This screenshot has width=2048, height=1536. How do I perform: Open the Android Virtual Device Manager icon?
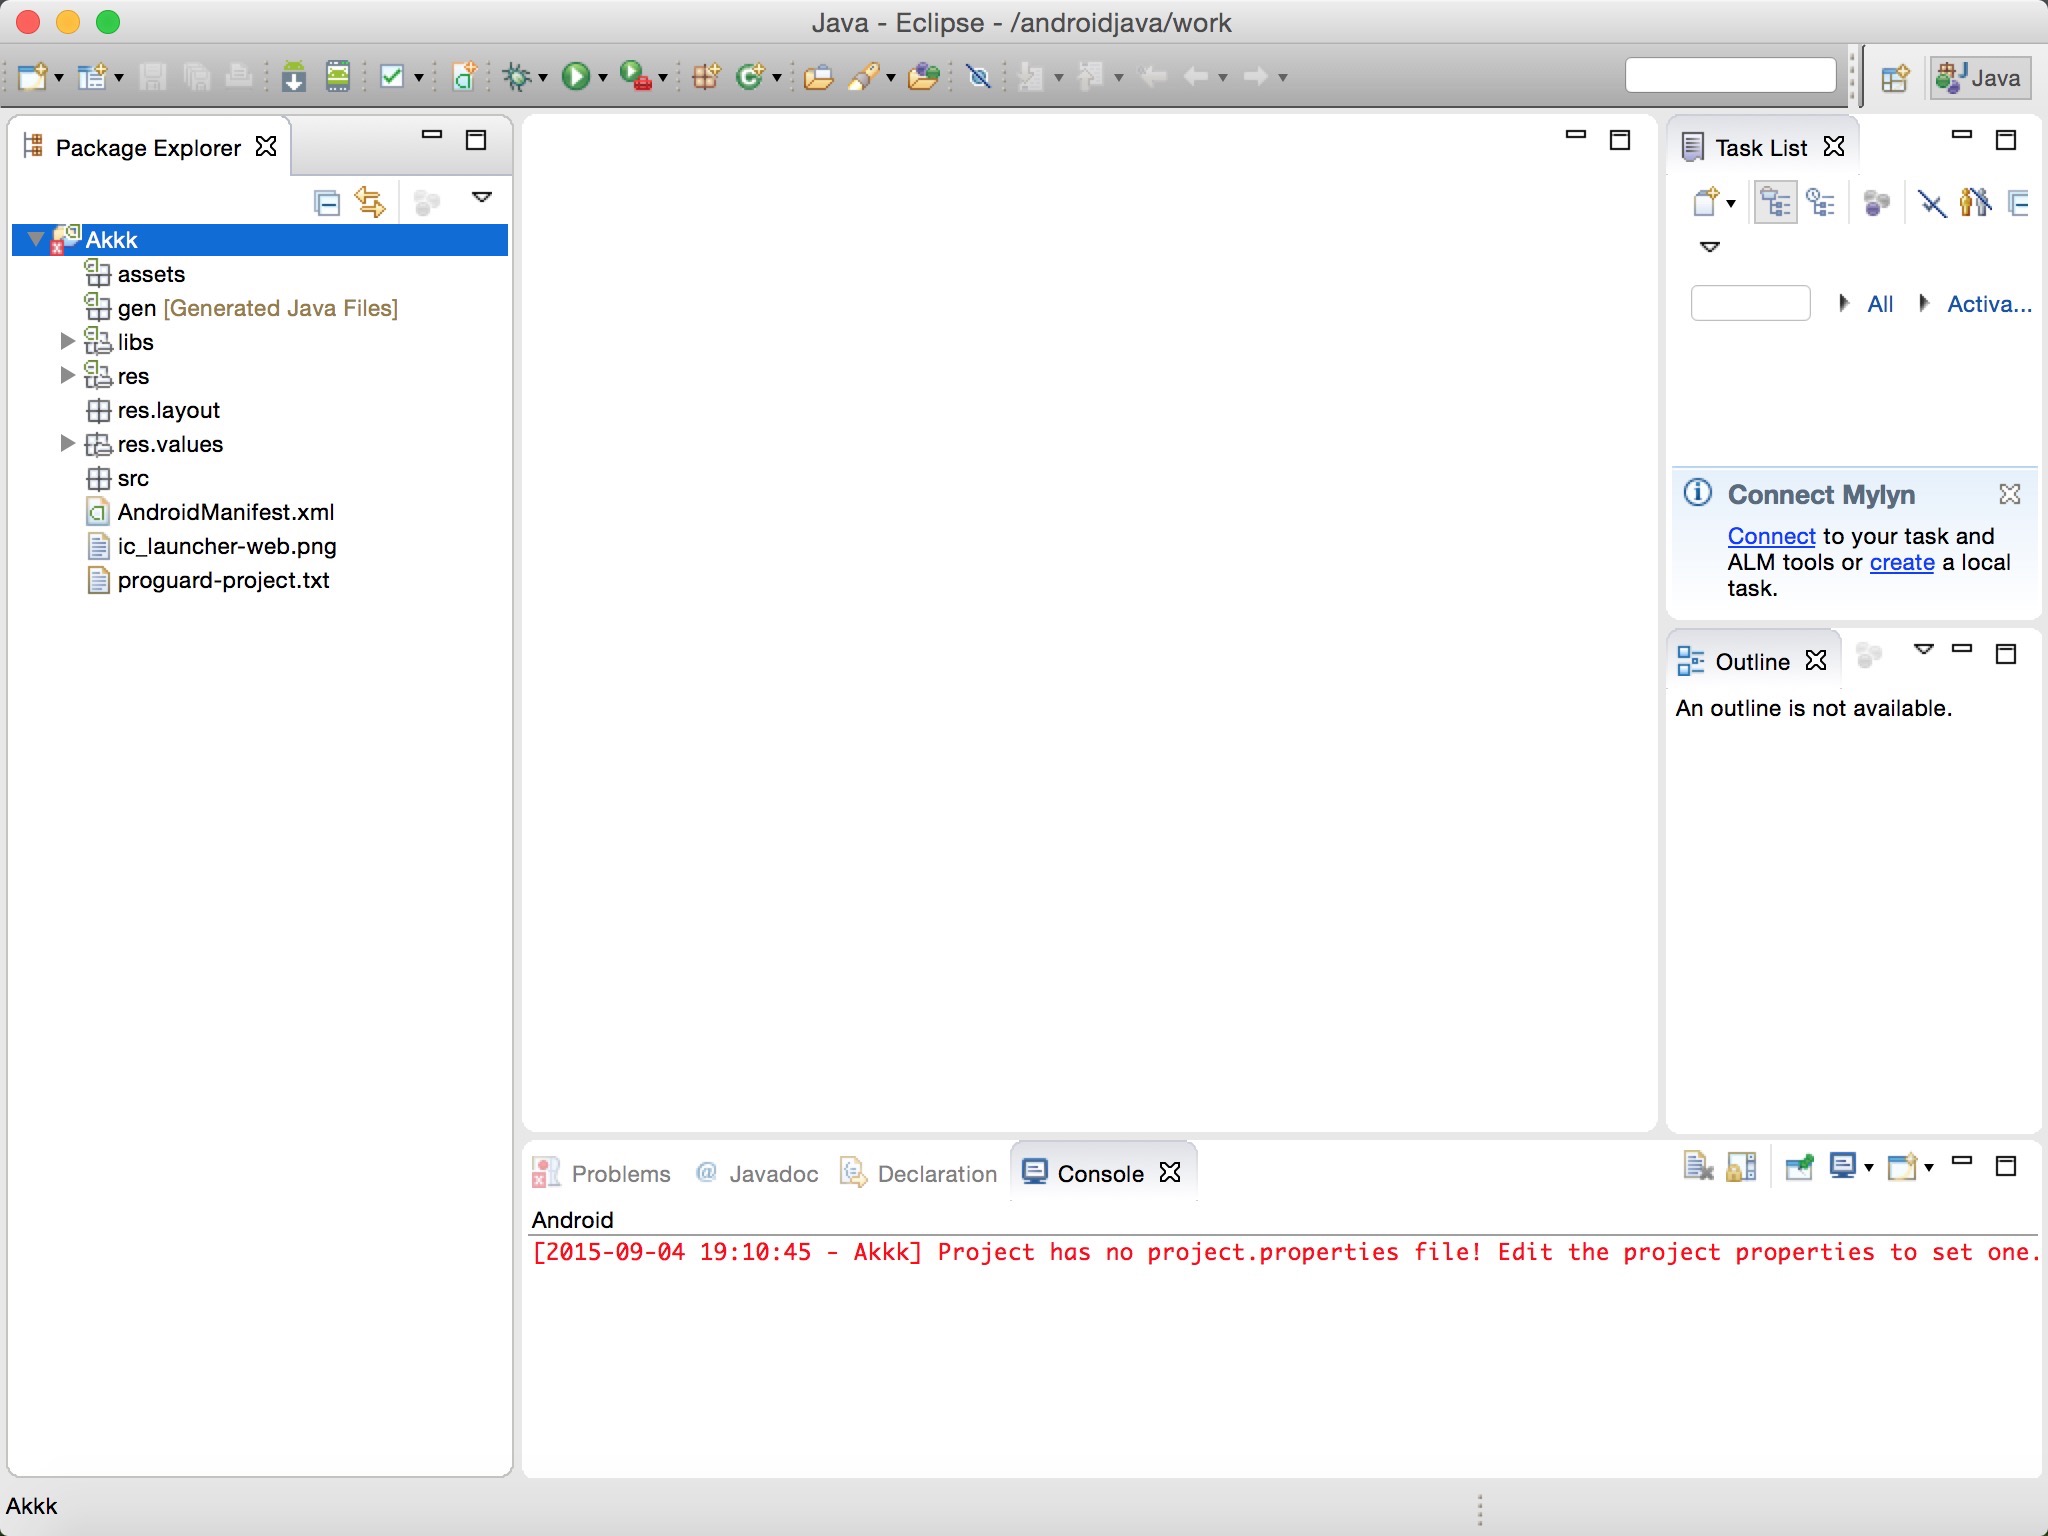tap(338, 76)
